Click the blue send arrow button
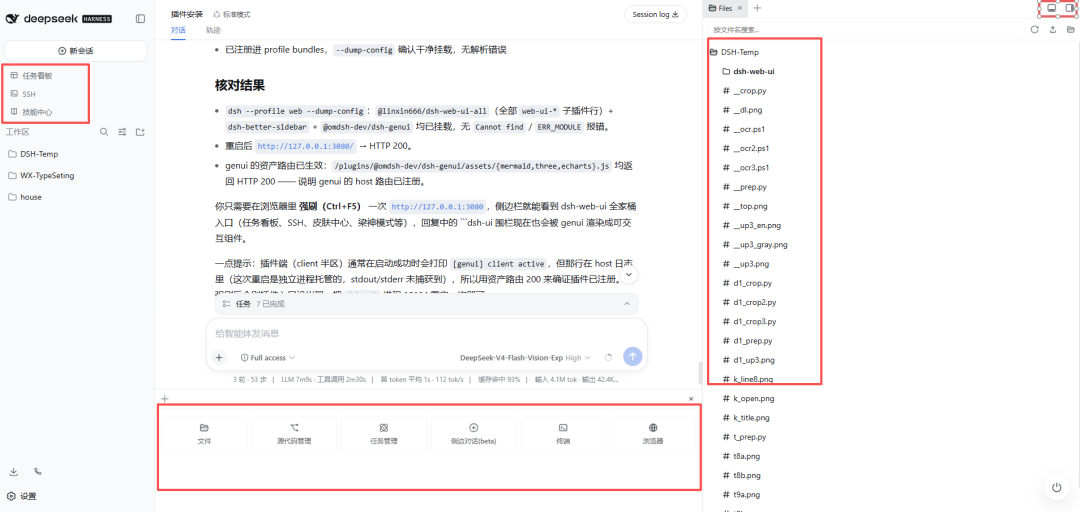The height and width of the screenshot is (512, 1080). point(632,357)
